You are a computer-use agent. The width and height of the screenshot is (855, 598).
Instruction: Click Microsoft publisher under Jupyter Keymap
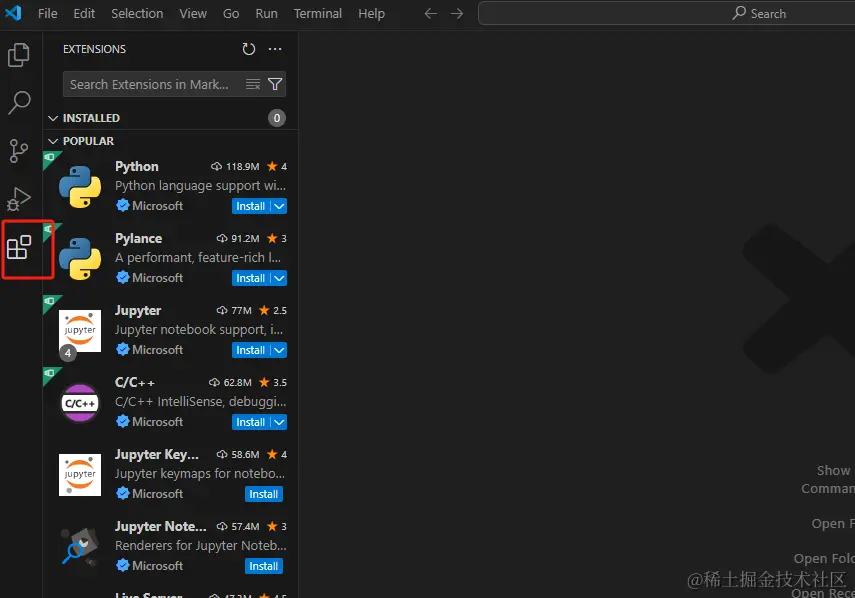point(158,493)
